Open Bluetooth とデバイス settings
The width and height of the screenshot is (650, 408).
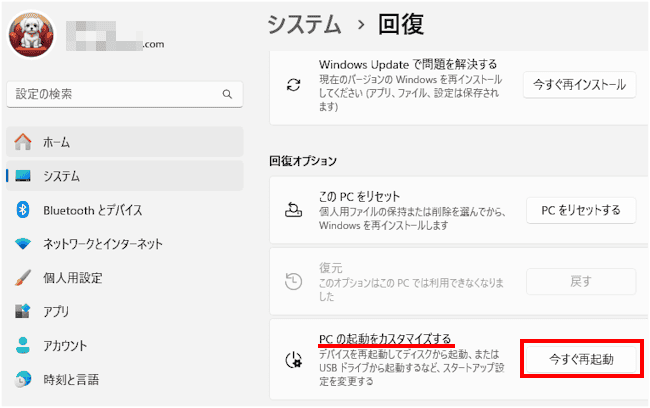tap(124, 210)
